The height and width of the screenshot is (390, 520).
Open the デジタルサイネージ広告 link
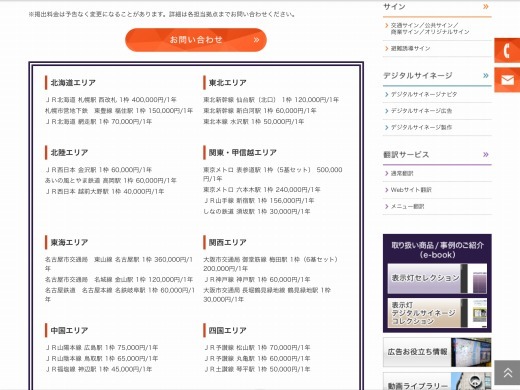click(x=421, y=111)
